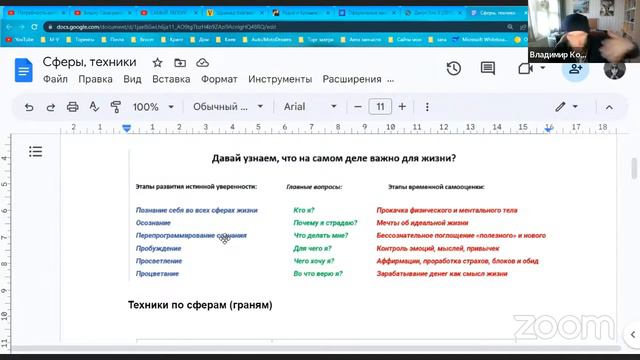Image resolution: width=640 pixels, height=360 pixels.
Task: Expand hidden menus via ellipsis
Action: (391, 80)
